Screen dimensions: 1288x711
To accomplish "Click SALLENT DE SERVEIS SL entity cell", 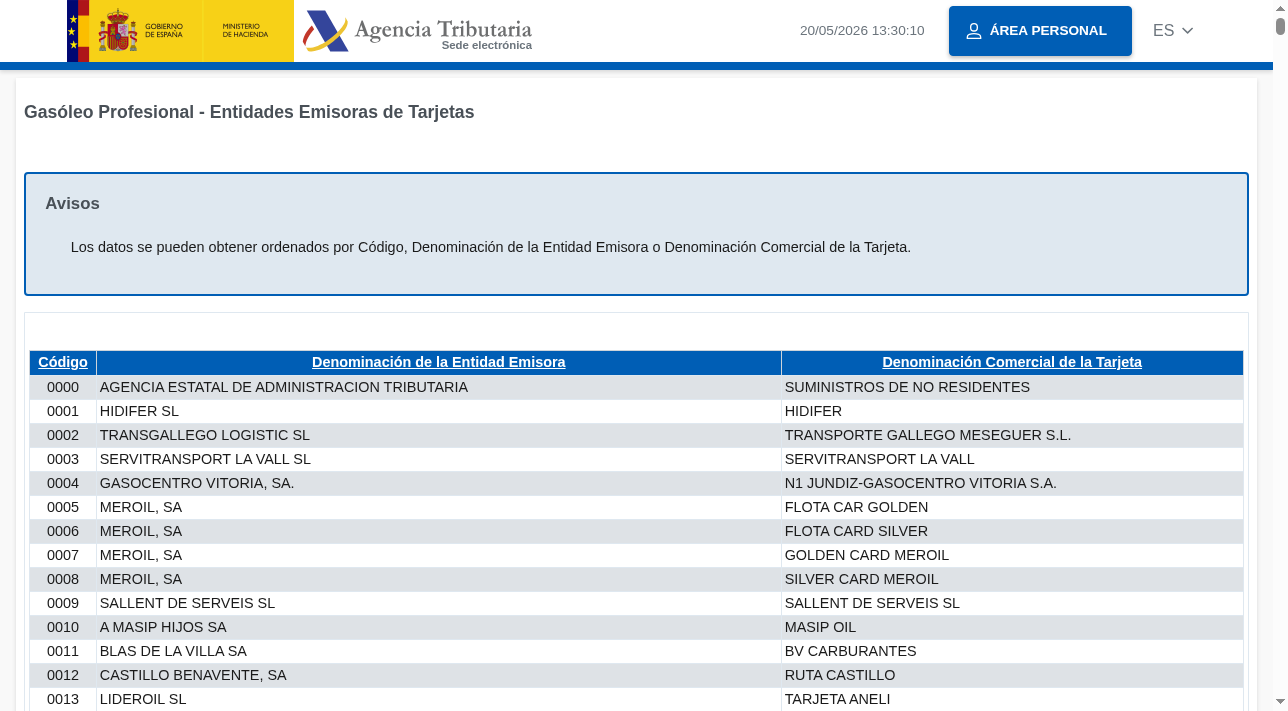I will [439, 603].
